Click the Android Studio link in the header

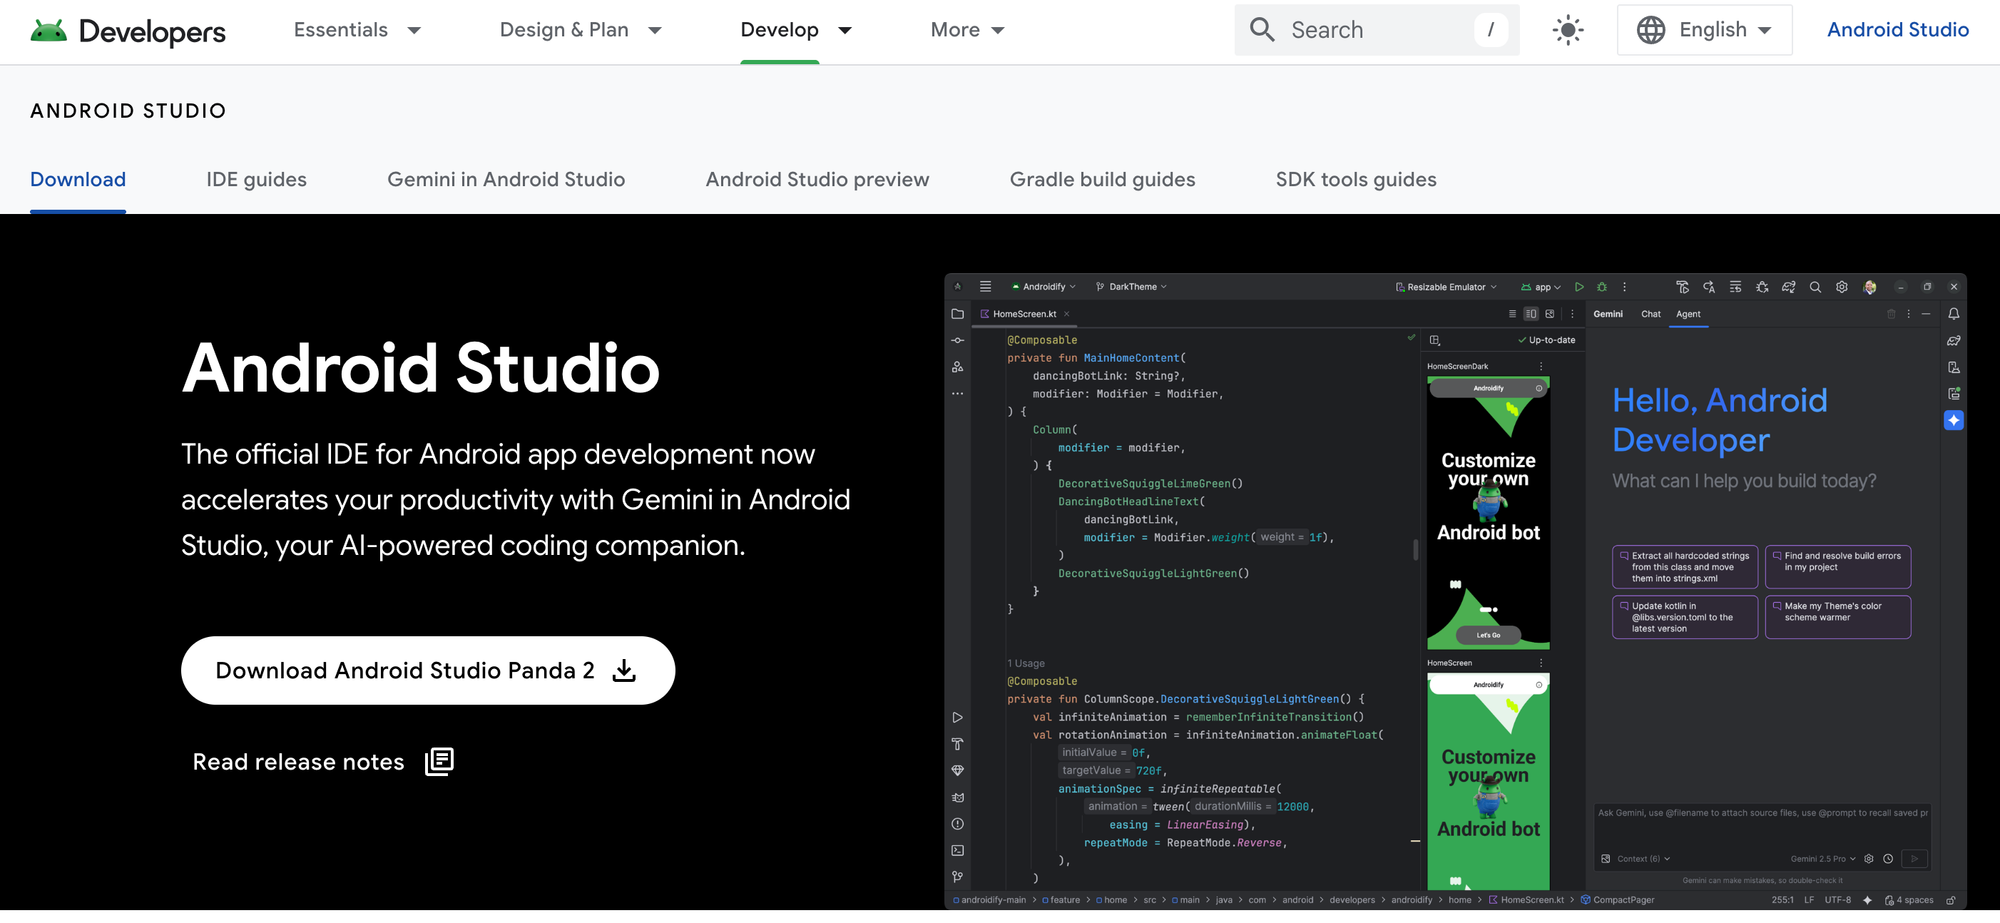click(x=1897, y=30)
